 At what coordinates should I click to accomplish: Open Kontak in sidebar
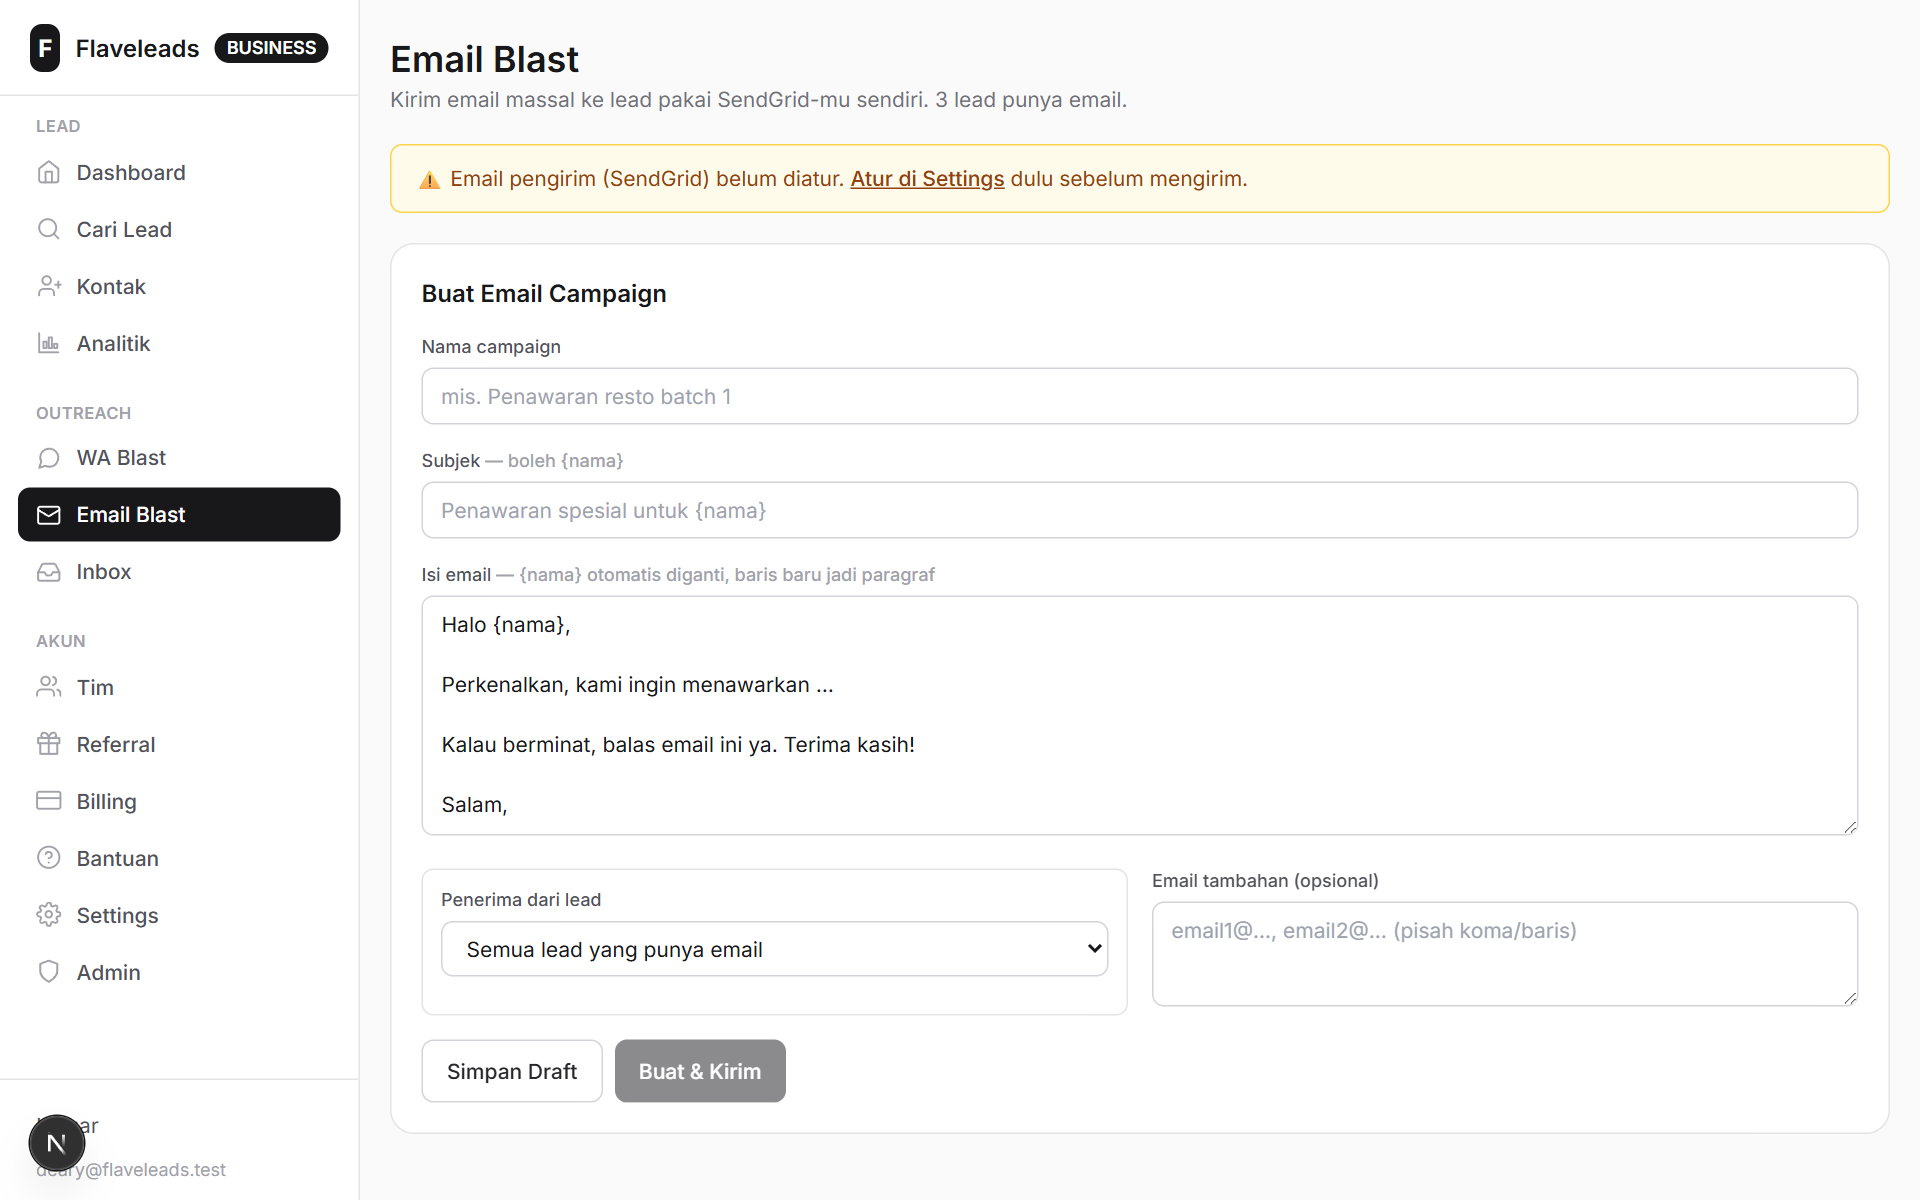(179, 286)
